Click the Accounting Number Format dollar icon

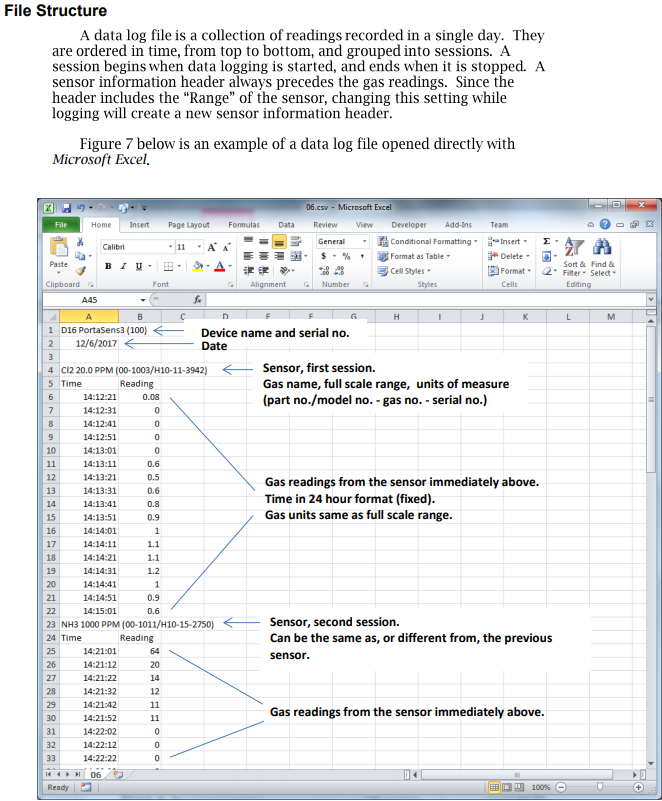323,256
